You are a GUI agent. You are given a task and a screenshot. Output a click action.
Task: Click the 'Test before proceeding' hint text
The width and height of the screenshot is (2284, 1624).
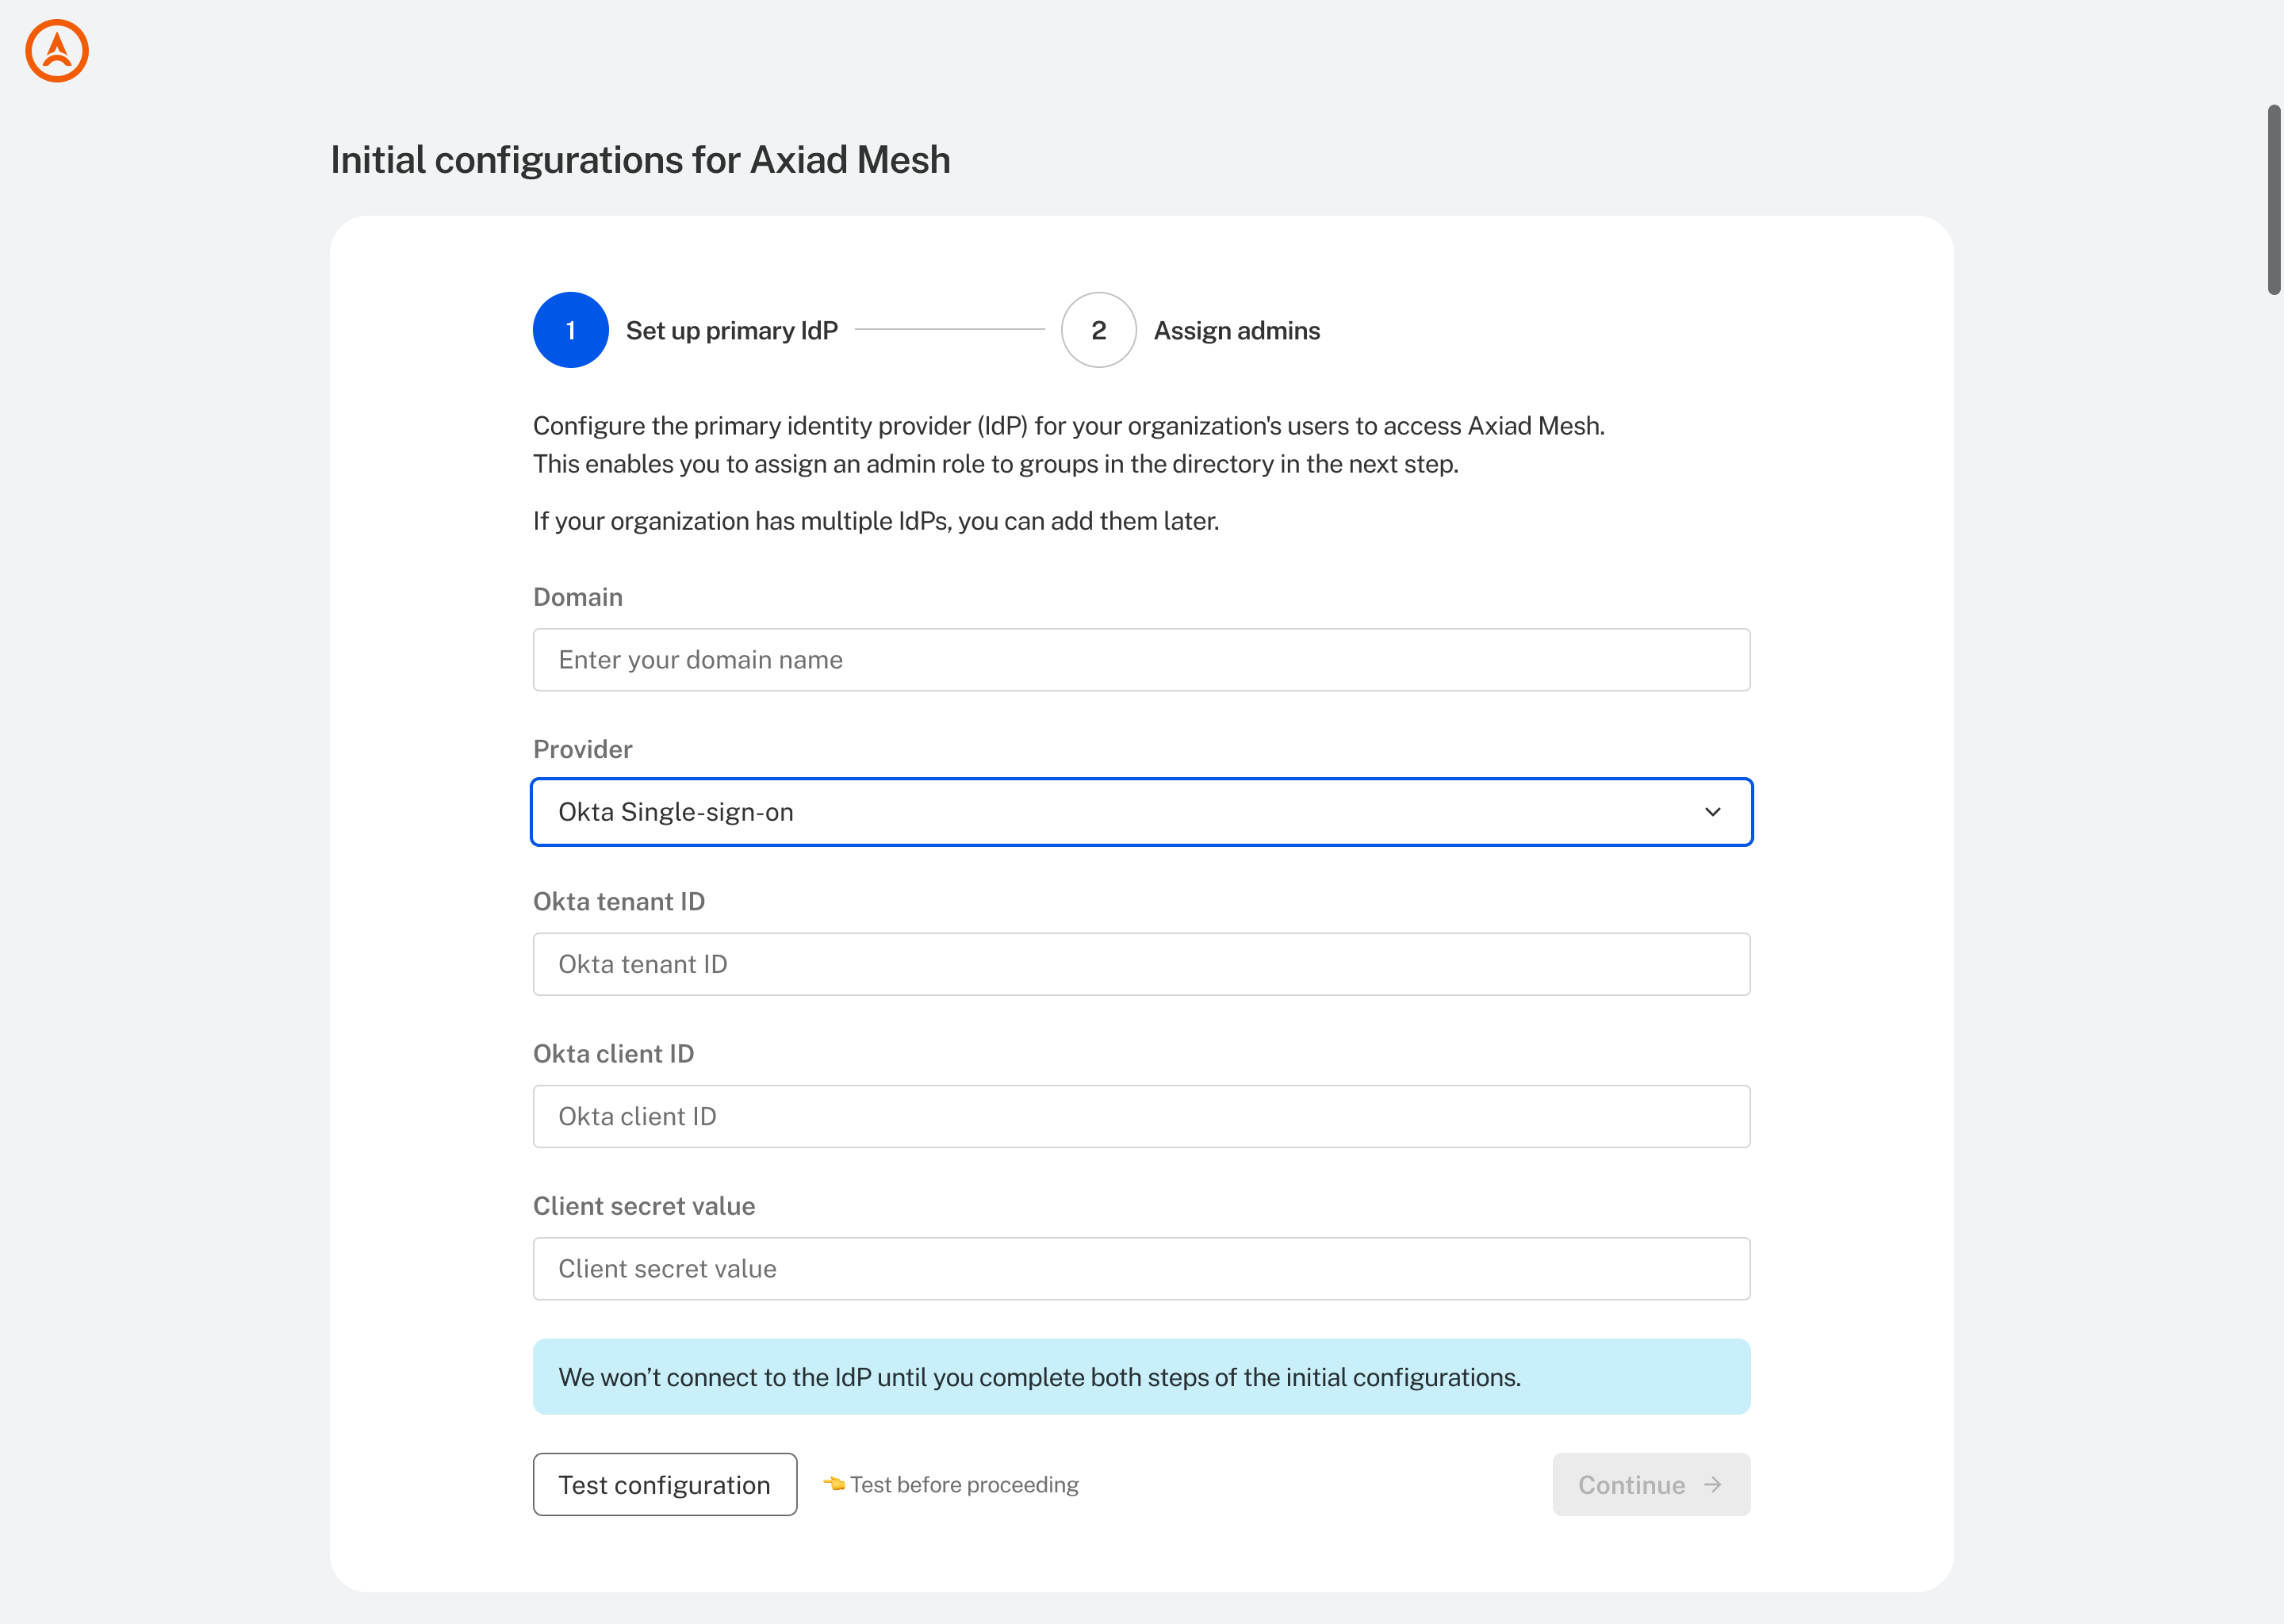click(964, 1485)
